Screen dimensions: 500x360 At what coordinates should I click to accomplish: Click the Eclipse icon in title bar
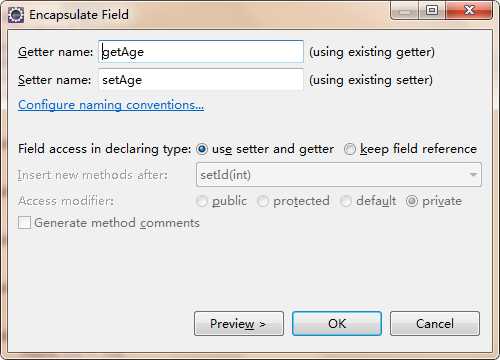16,15
